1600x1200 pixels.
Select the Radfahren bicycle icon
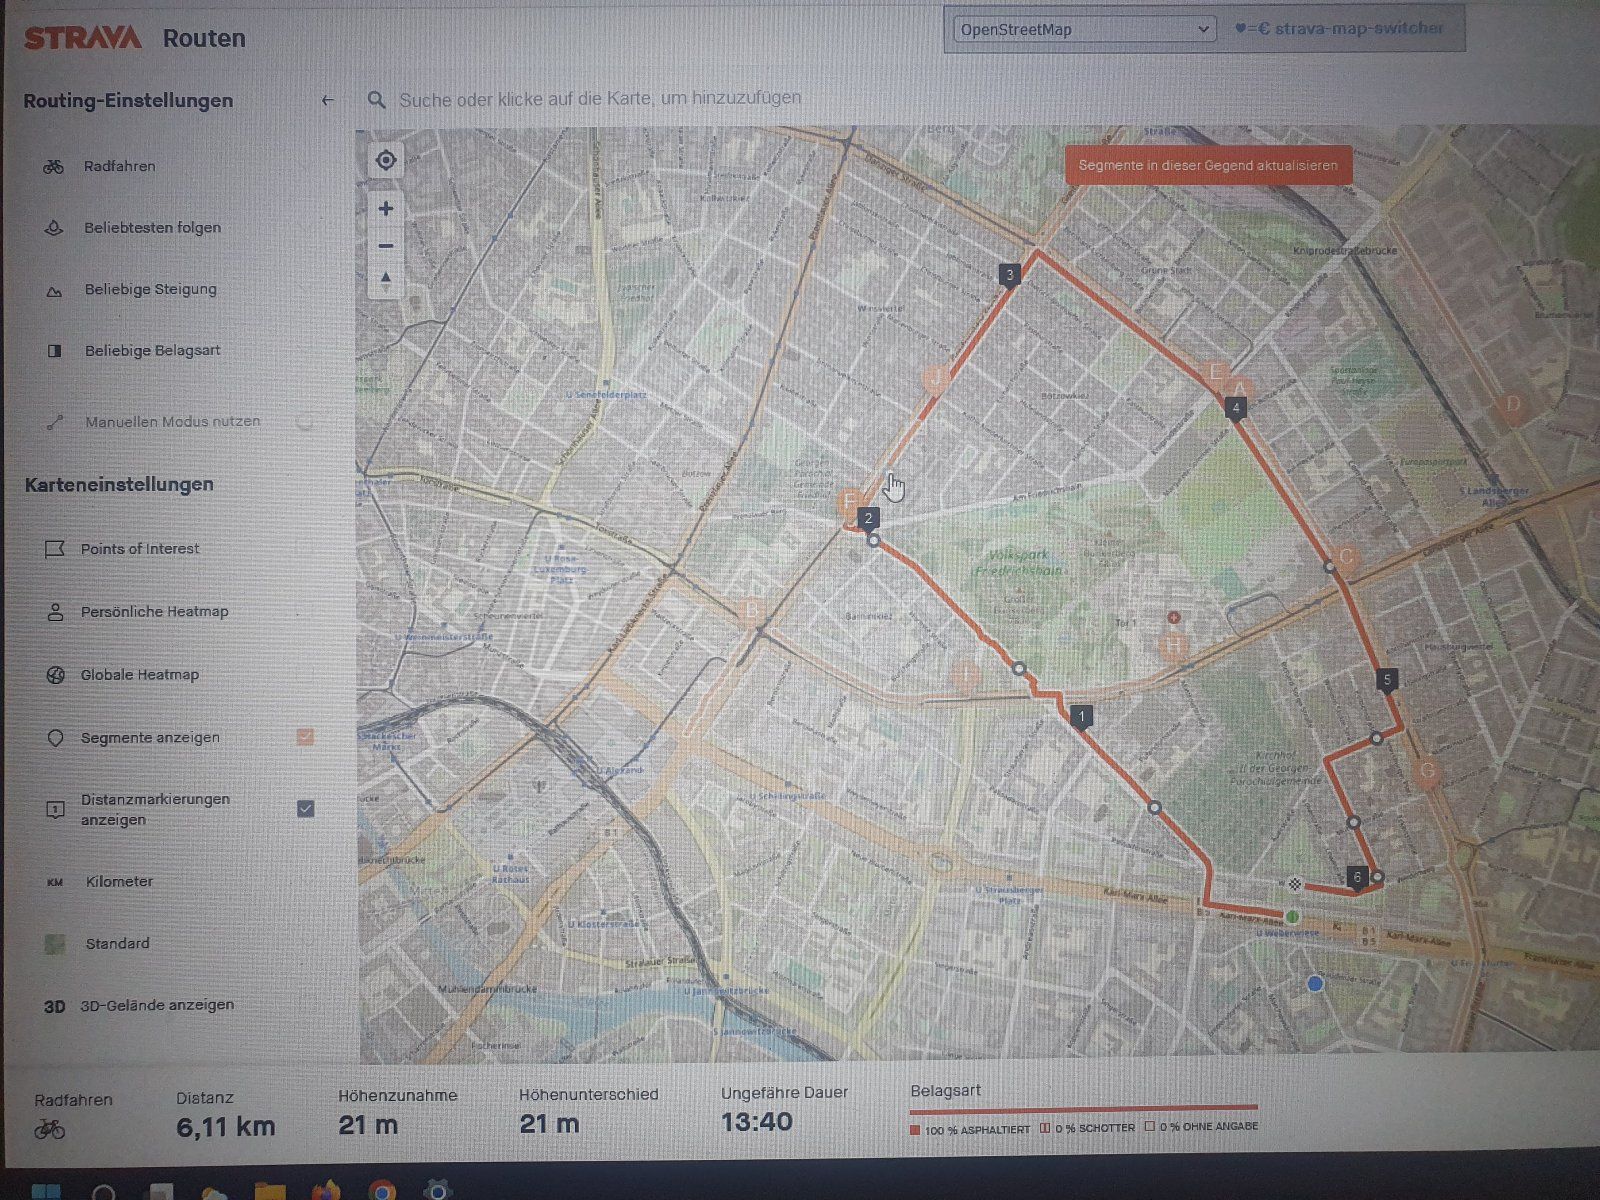54,167
